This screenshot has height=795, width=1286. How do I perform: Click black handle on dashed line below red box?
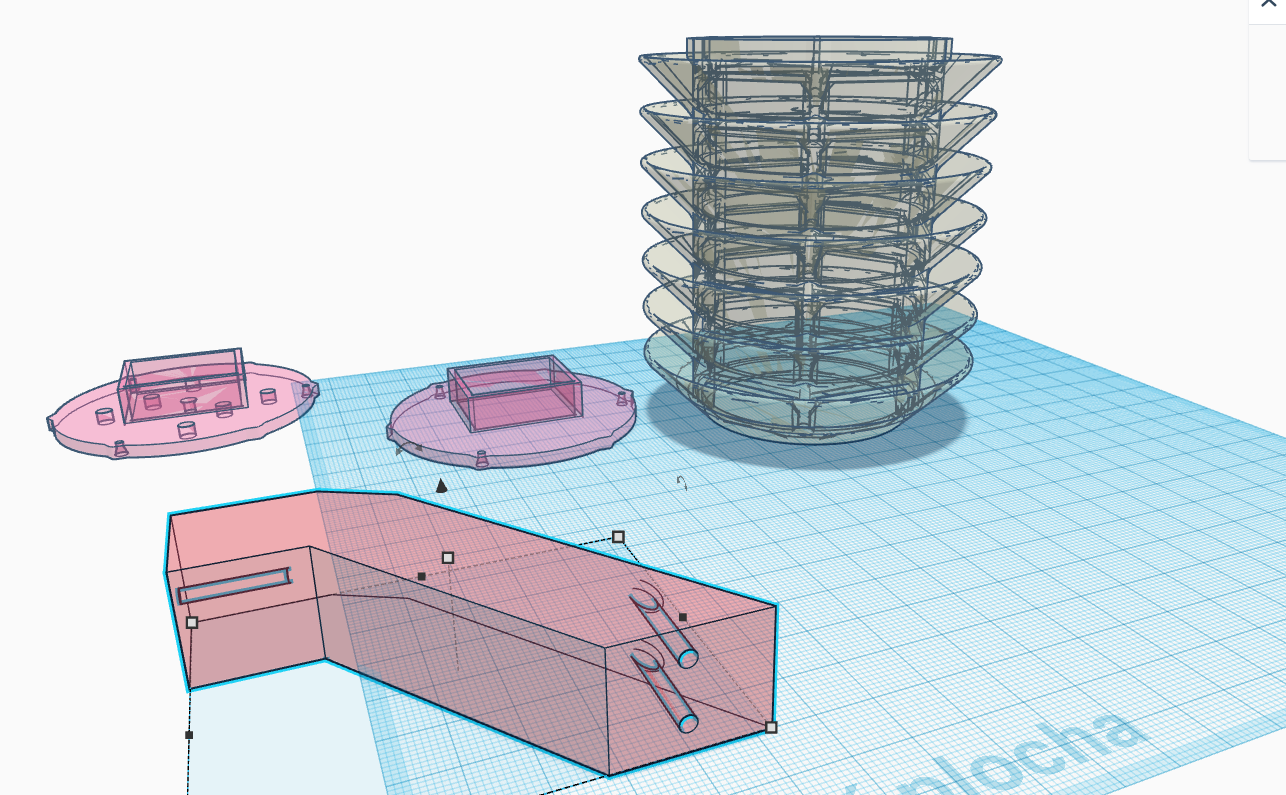click(189, 735)
